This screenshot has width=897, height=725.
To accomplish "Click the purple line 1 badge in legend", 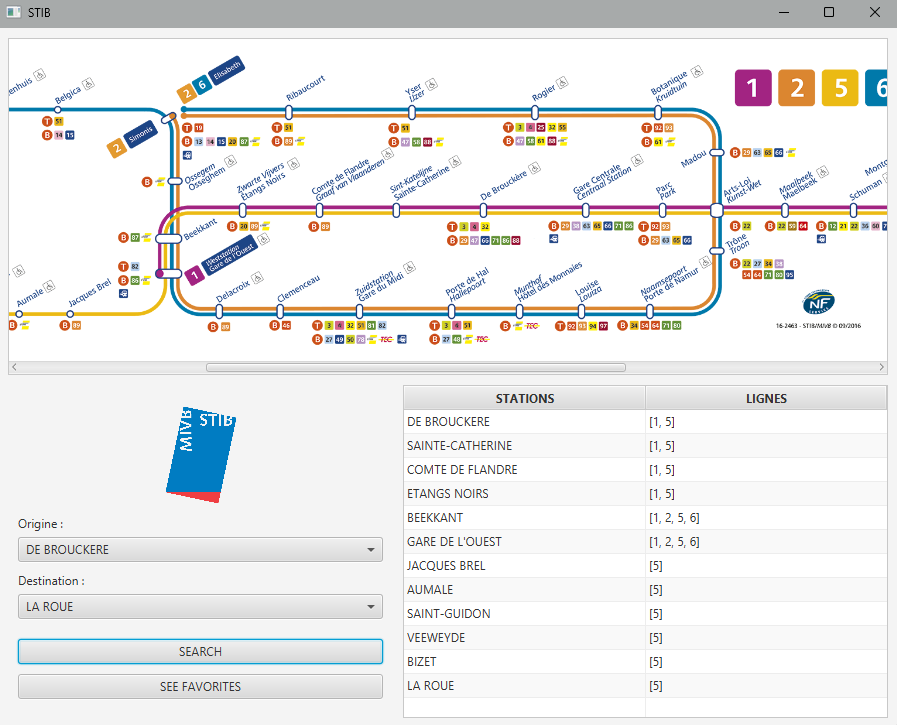I will click(x=753, y=88).
